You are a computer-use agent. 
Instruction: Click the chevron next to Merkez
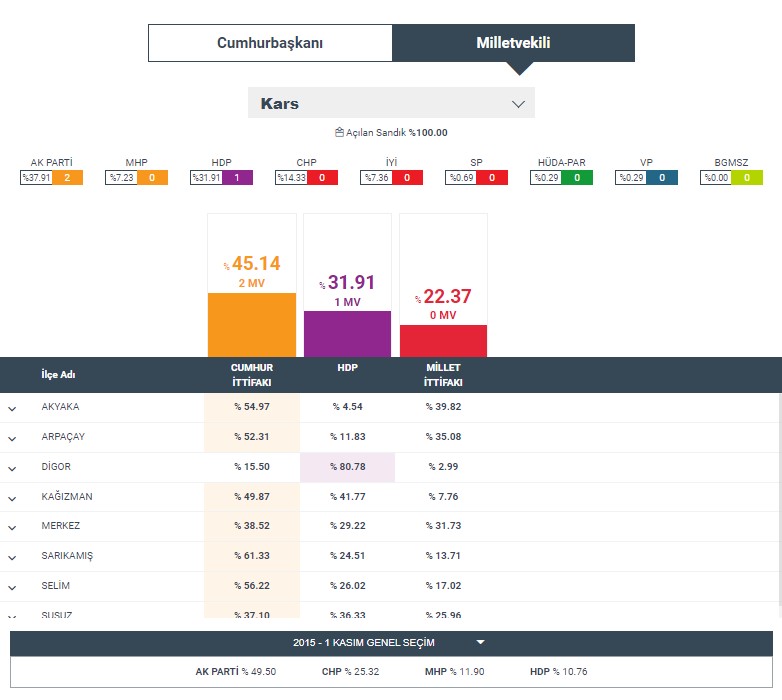point(13,527)
